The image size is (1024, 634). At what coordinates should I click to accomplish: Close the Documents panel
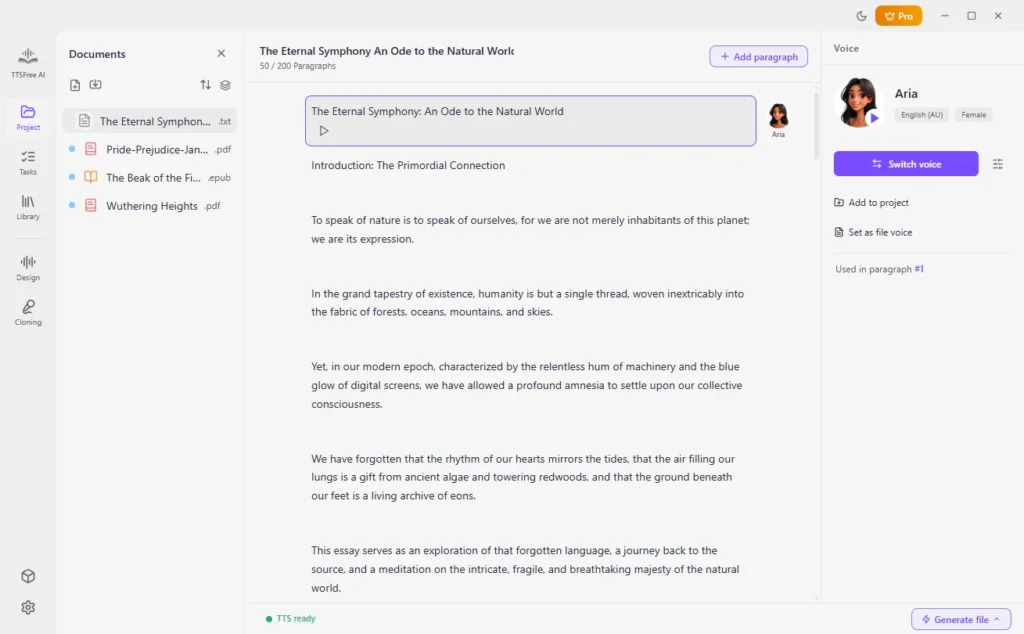pos(221,54)
